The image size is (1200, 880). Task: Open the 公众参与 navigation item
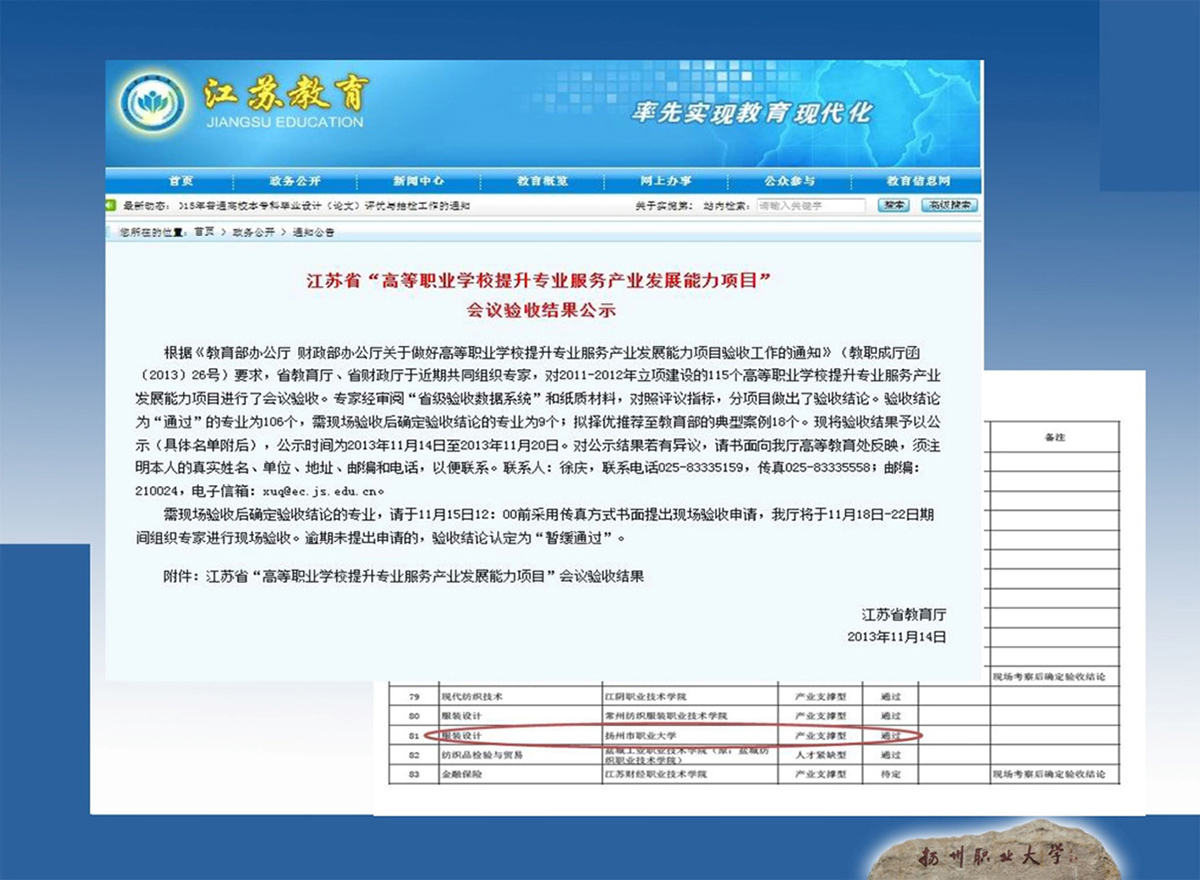790,181
